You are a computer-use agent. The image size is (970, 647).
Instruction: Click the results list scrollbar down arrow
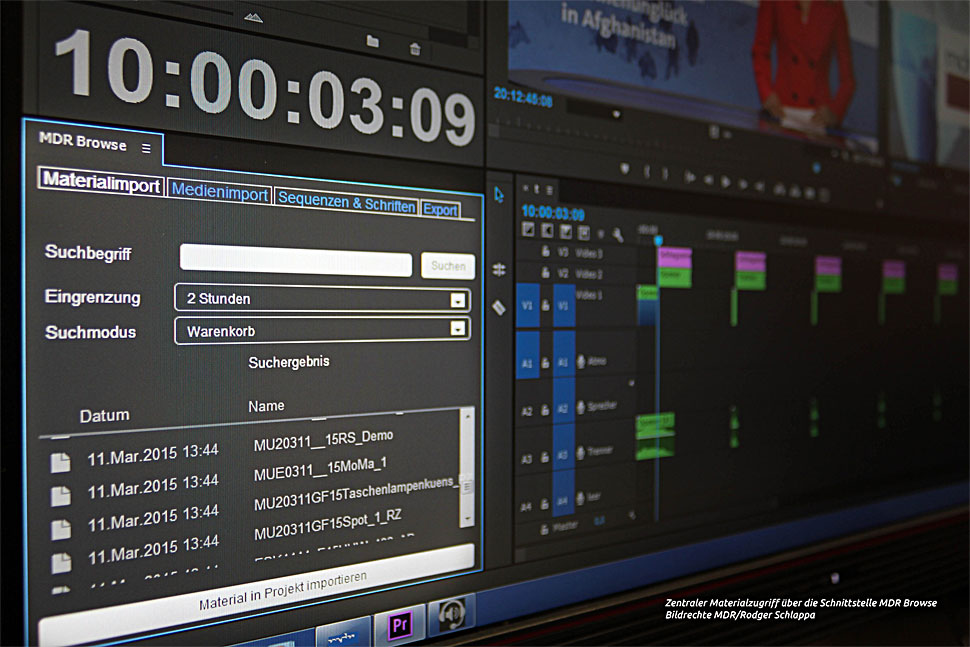click(468, 518)
